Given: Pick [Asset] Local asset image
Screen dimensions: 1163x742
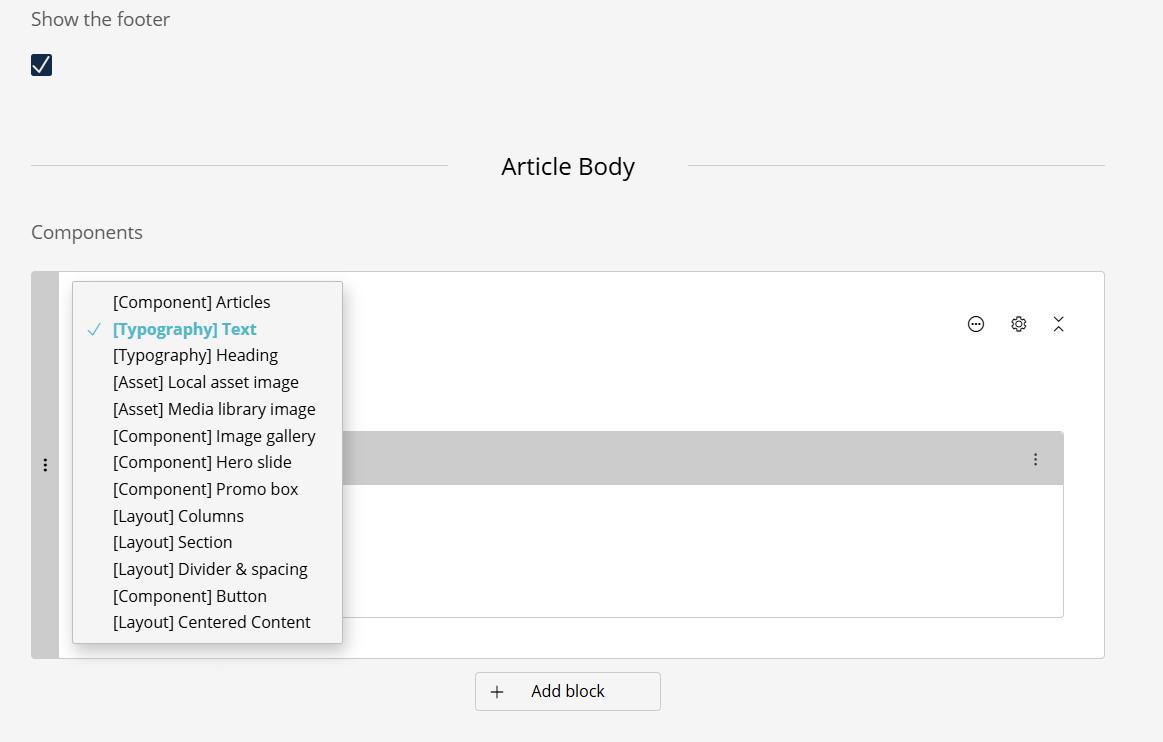Looking at the screenshot, I should tap(208, 382).
